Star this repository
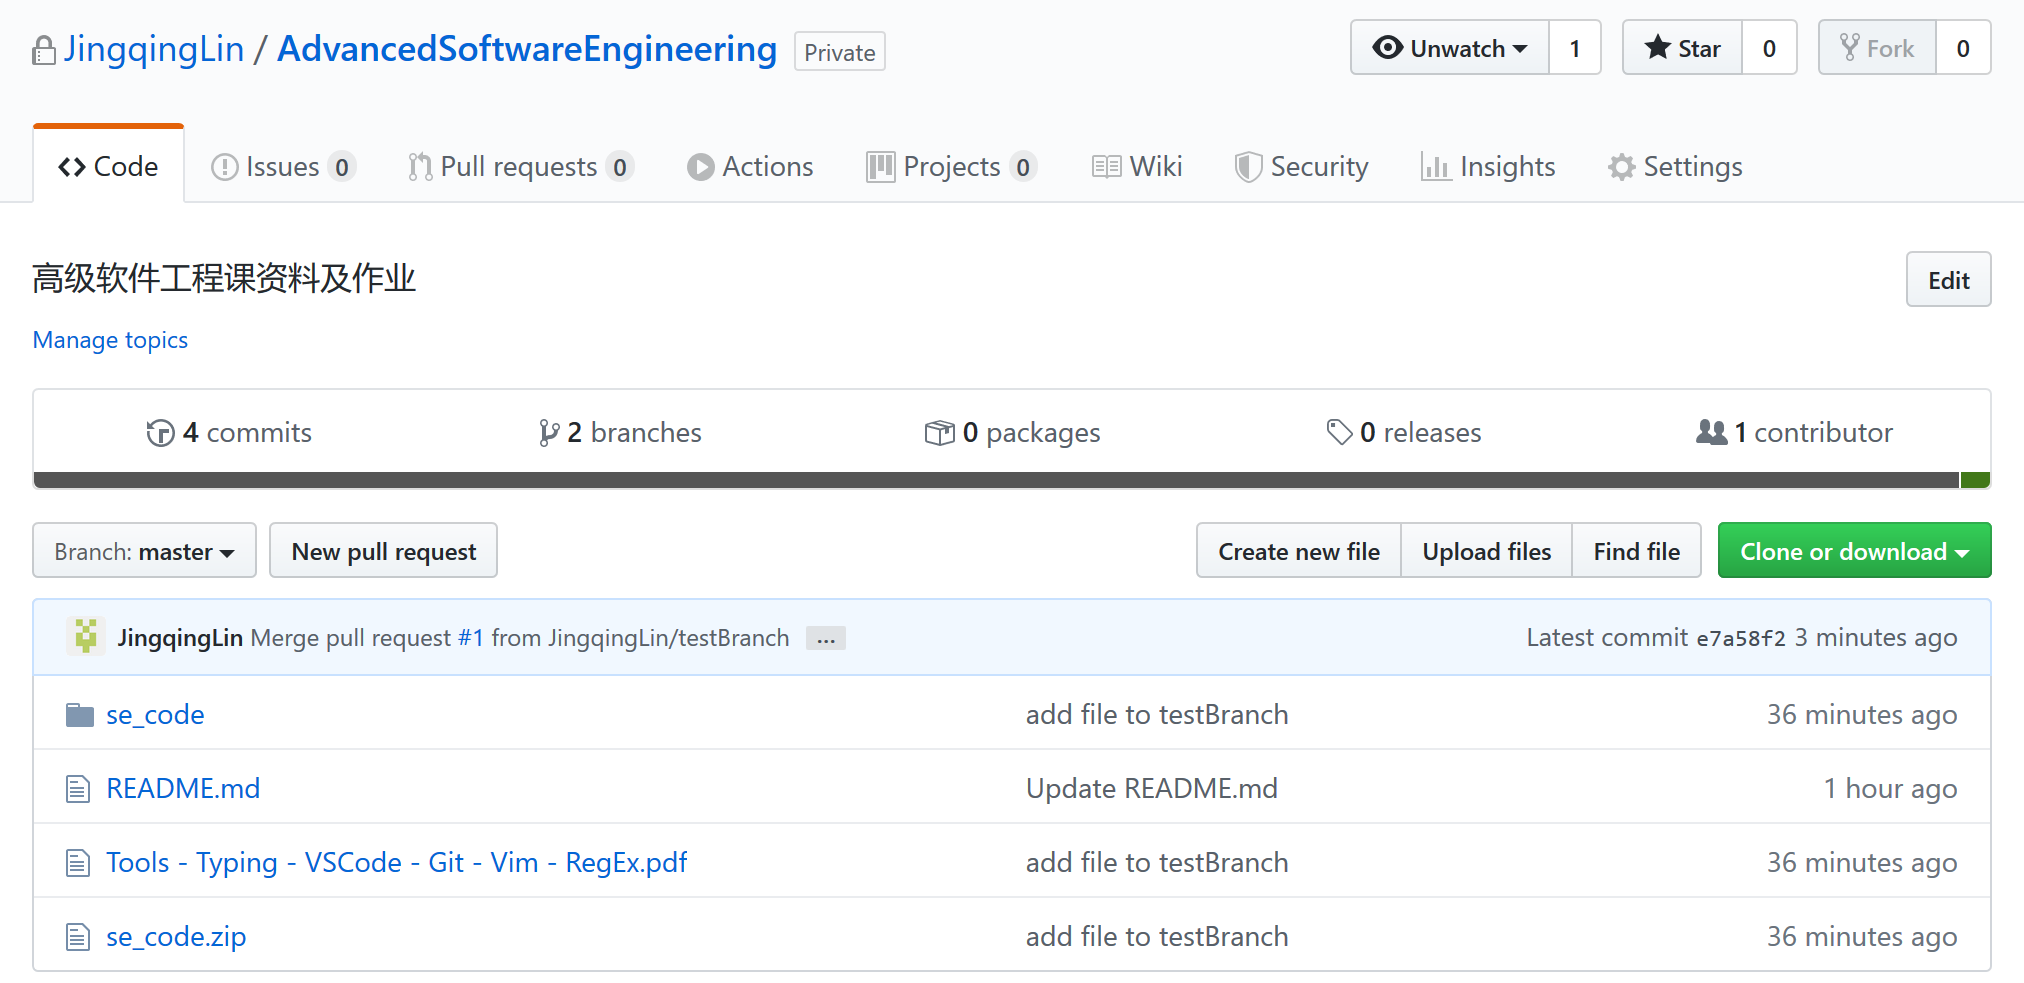Screen dimensions: 2024x983 pyautogui.click(x=1683, y=48)
